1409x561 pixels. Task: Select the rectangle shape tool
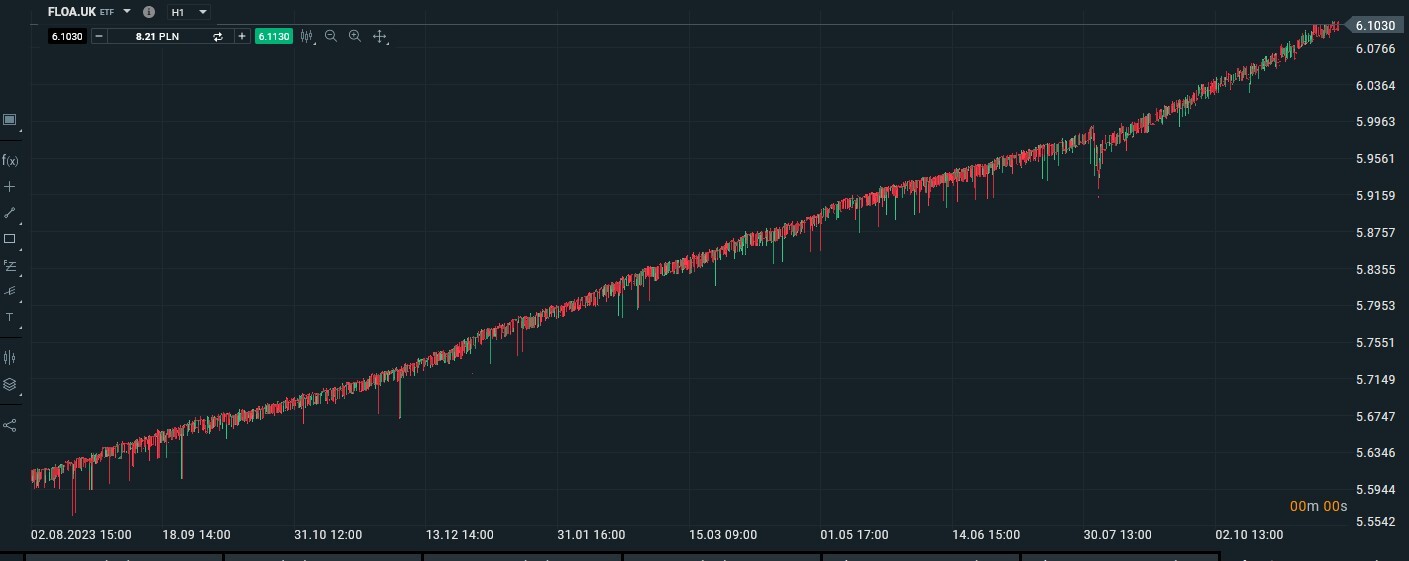pos(10,239)
